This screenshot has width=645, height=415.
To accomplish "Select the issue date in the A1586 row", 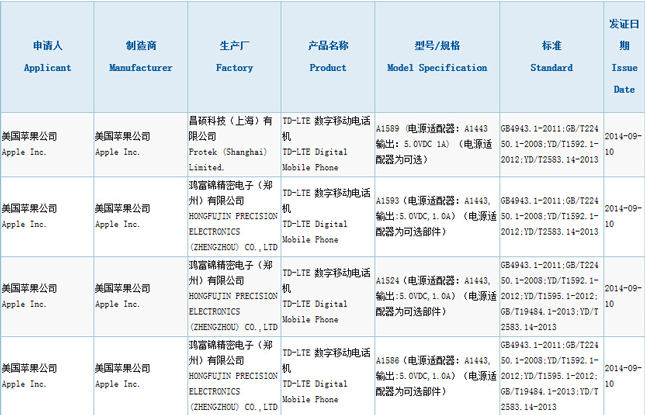I will (x=624, y=375).
